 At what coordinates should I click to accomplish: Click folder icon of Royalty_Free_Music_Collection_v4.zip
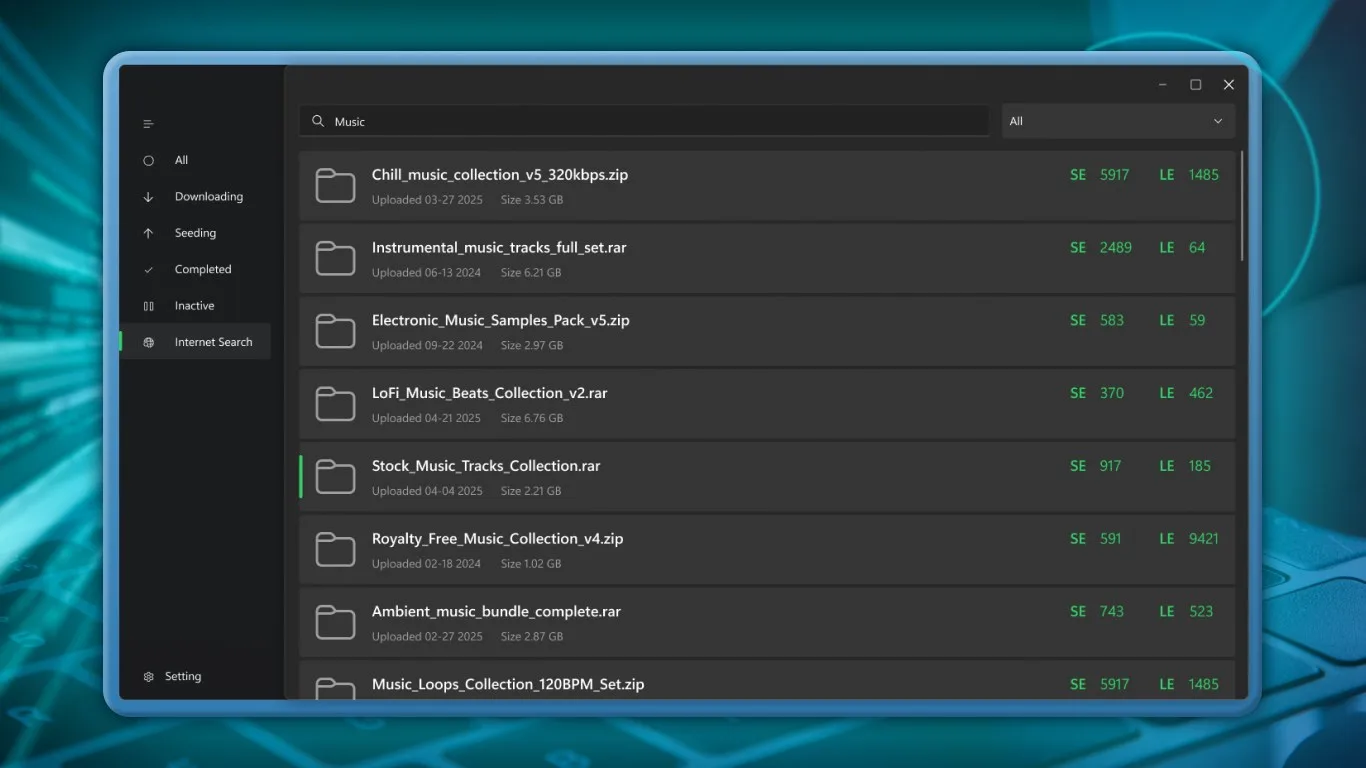(x=335, y=550)
